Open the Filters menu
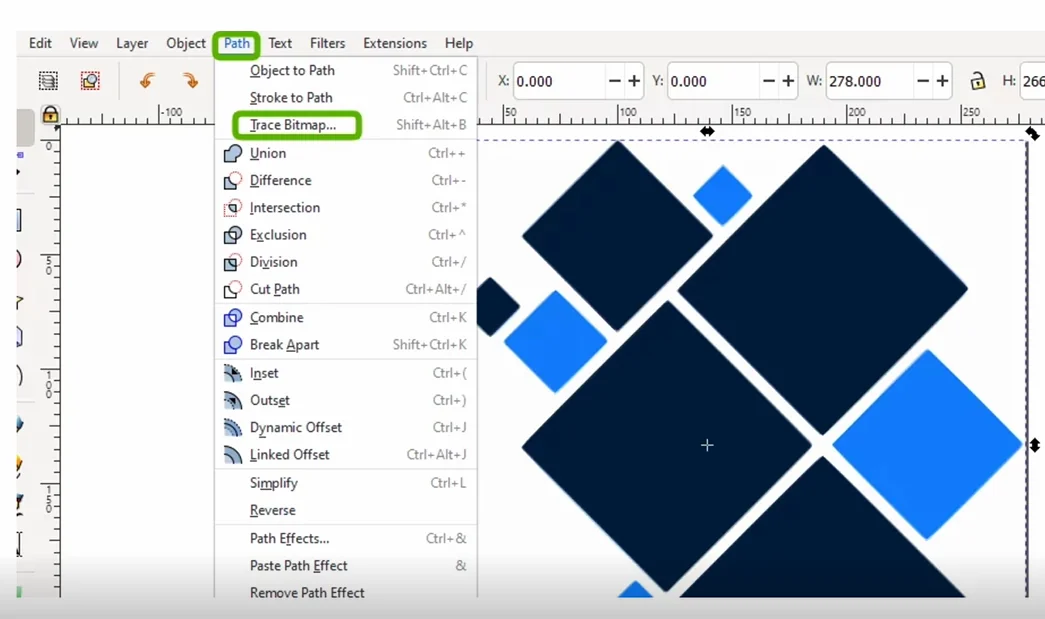The width and height of the screenshot is (1045, 619). tap(327, 43)
